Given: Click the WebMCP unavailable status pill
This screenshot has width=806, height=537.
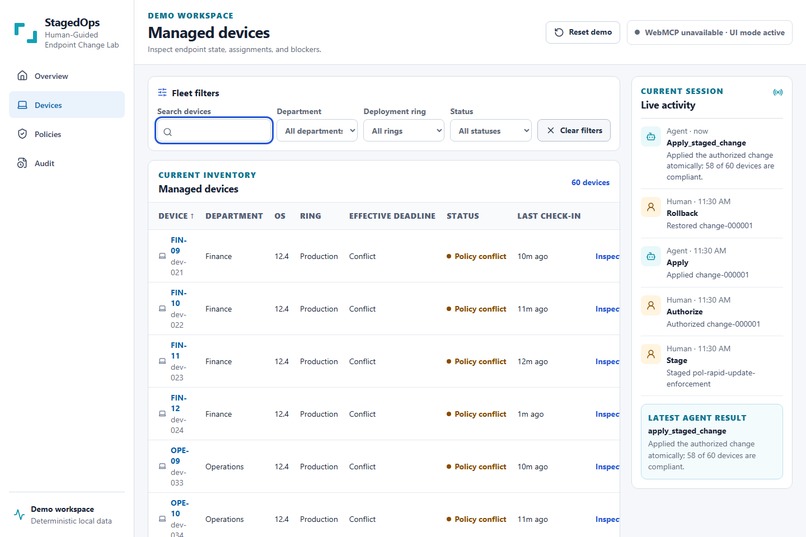Looking at the screenshot, I should point(710,32).
